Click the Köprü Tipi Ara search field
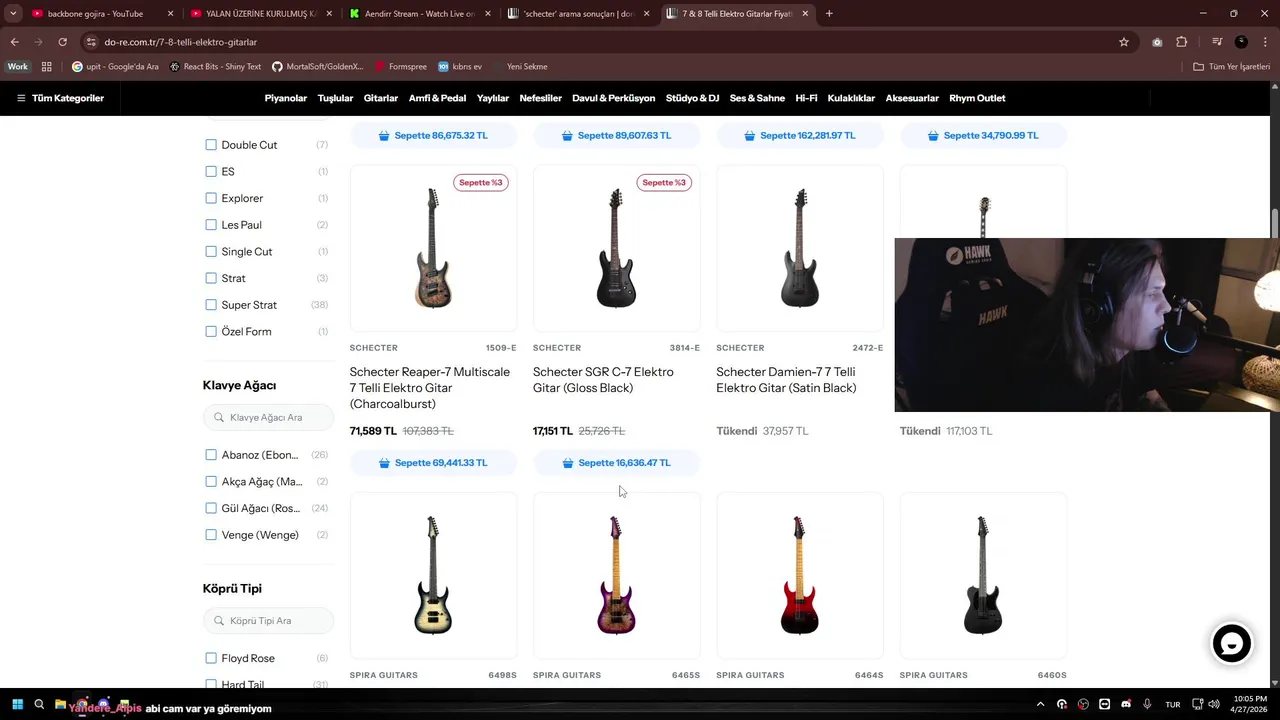 268,621
